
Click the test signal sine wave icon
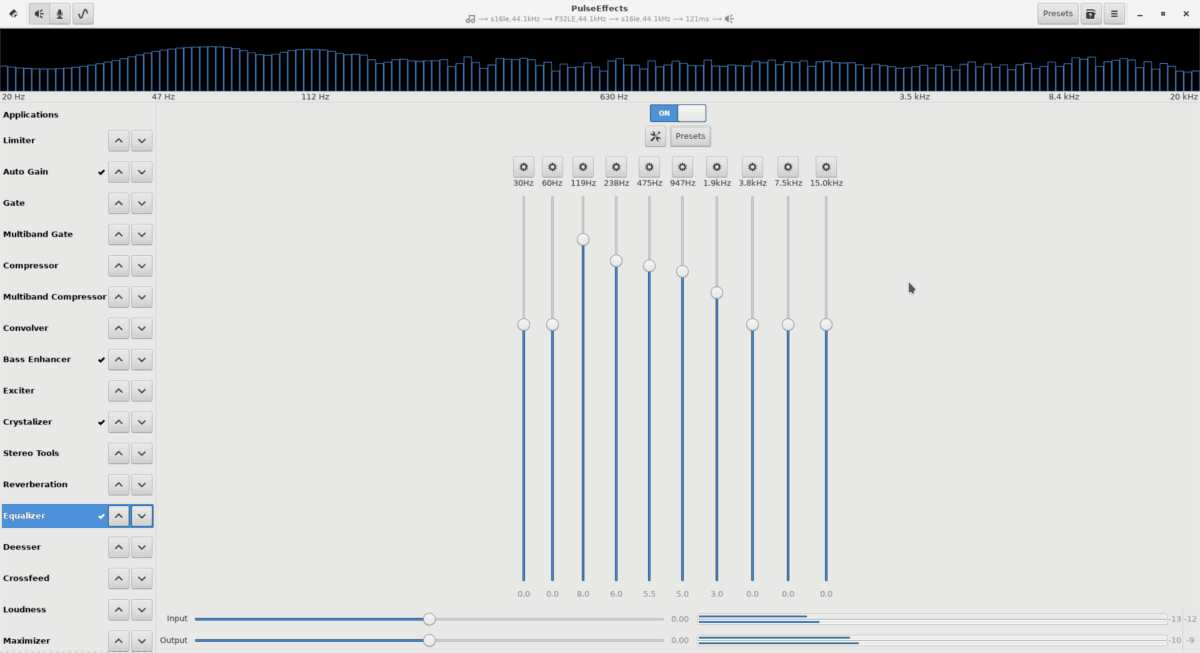pyautogui.click(x=83, y=13)
